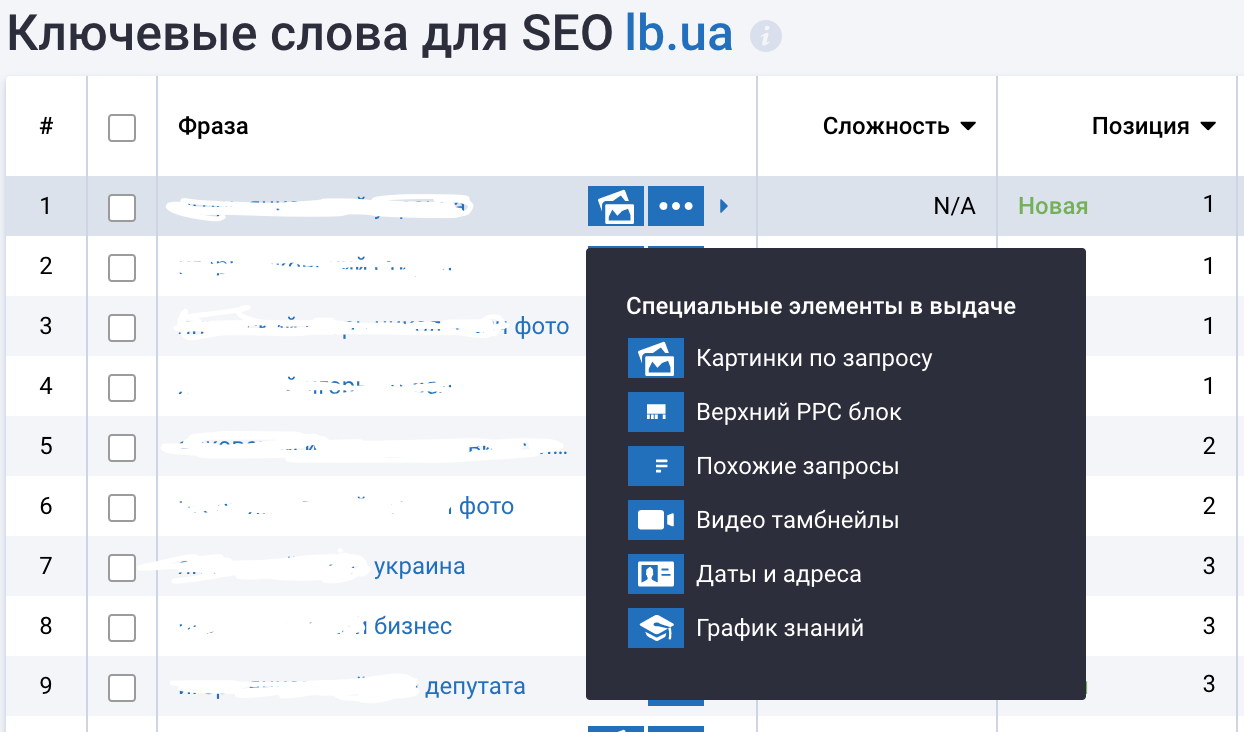Viewport: 1244px width, 732px height.
Task: Open the row 3 phrase ending in 'фото'
Action: [x=372, y=326]
